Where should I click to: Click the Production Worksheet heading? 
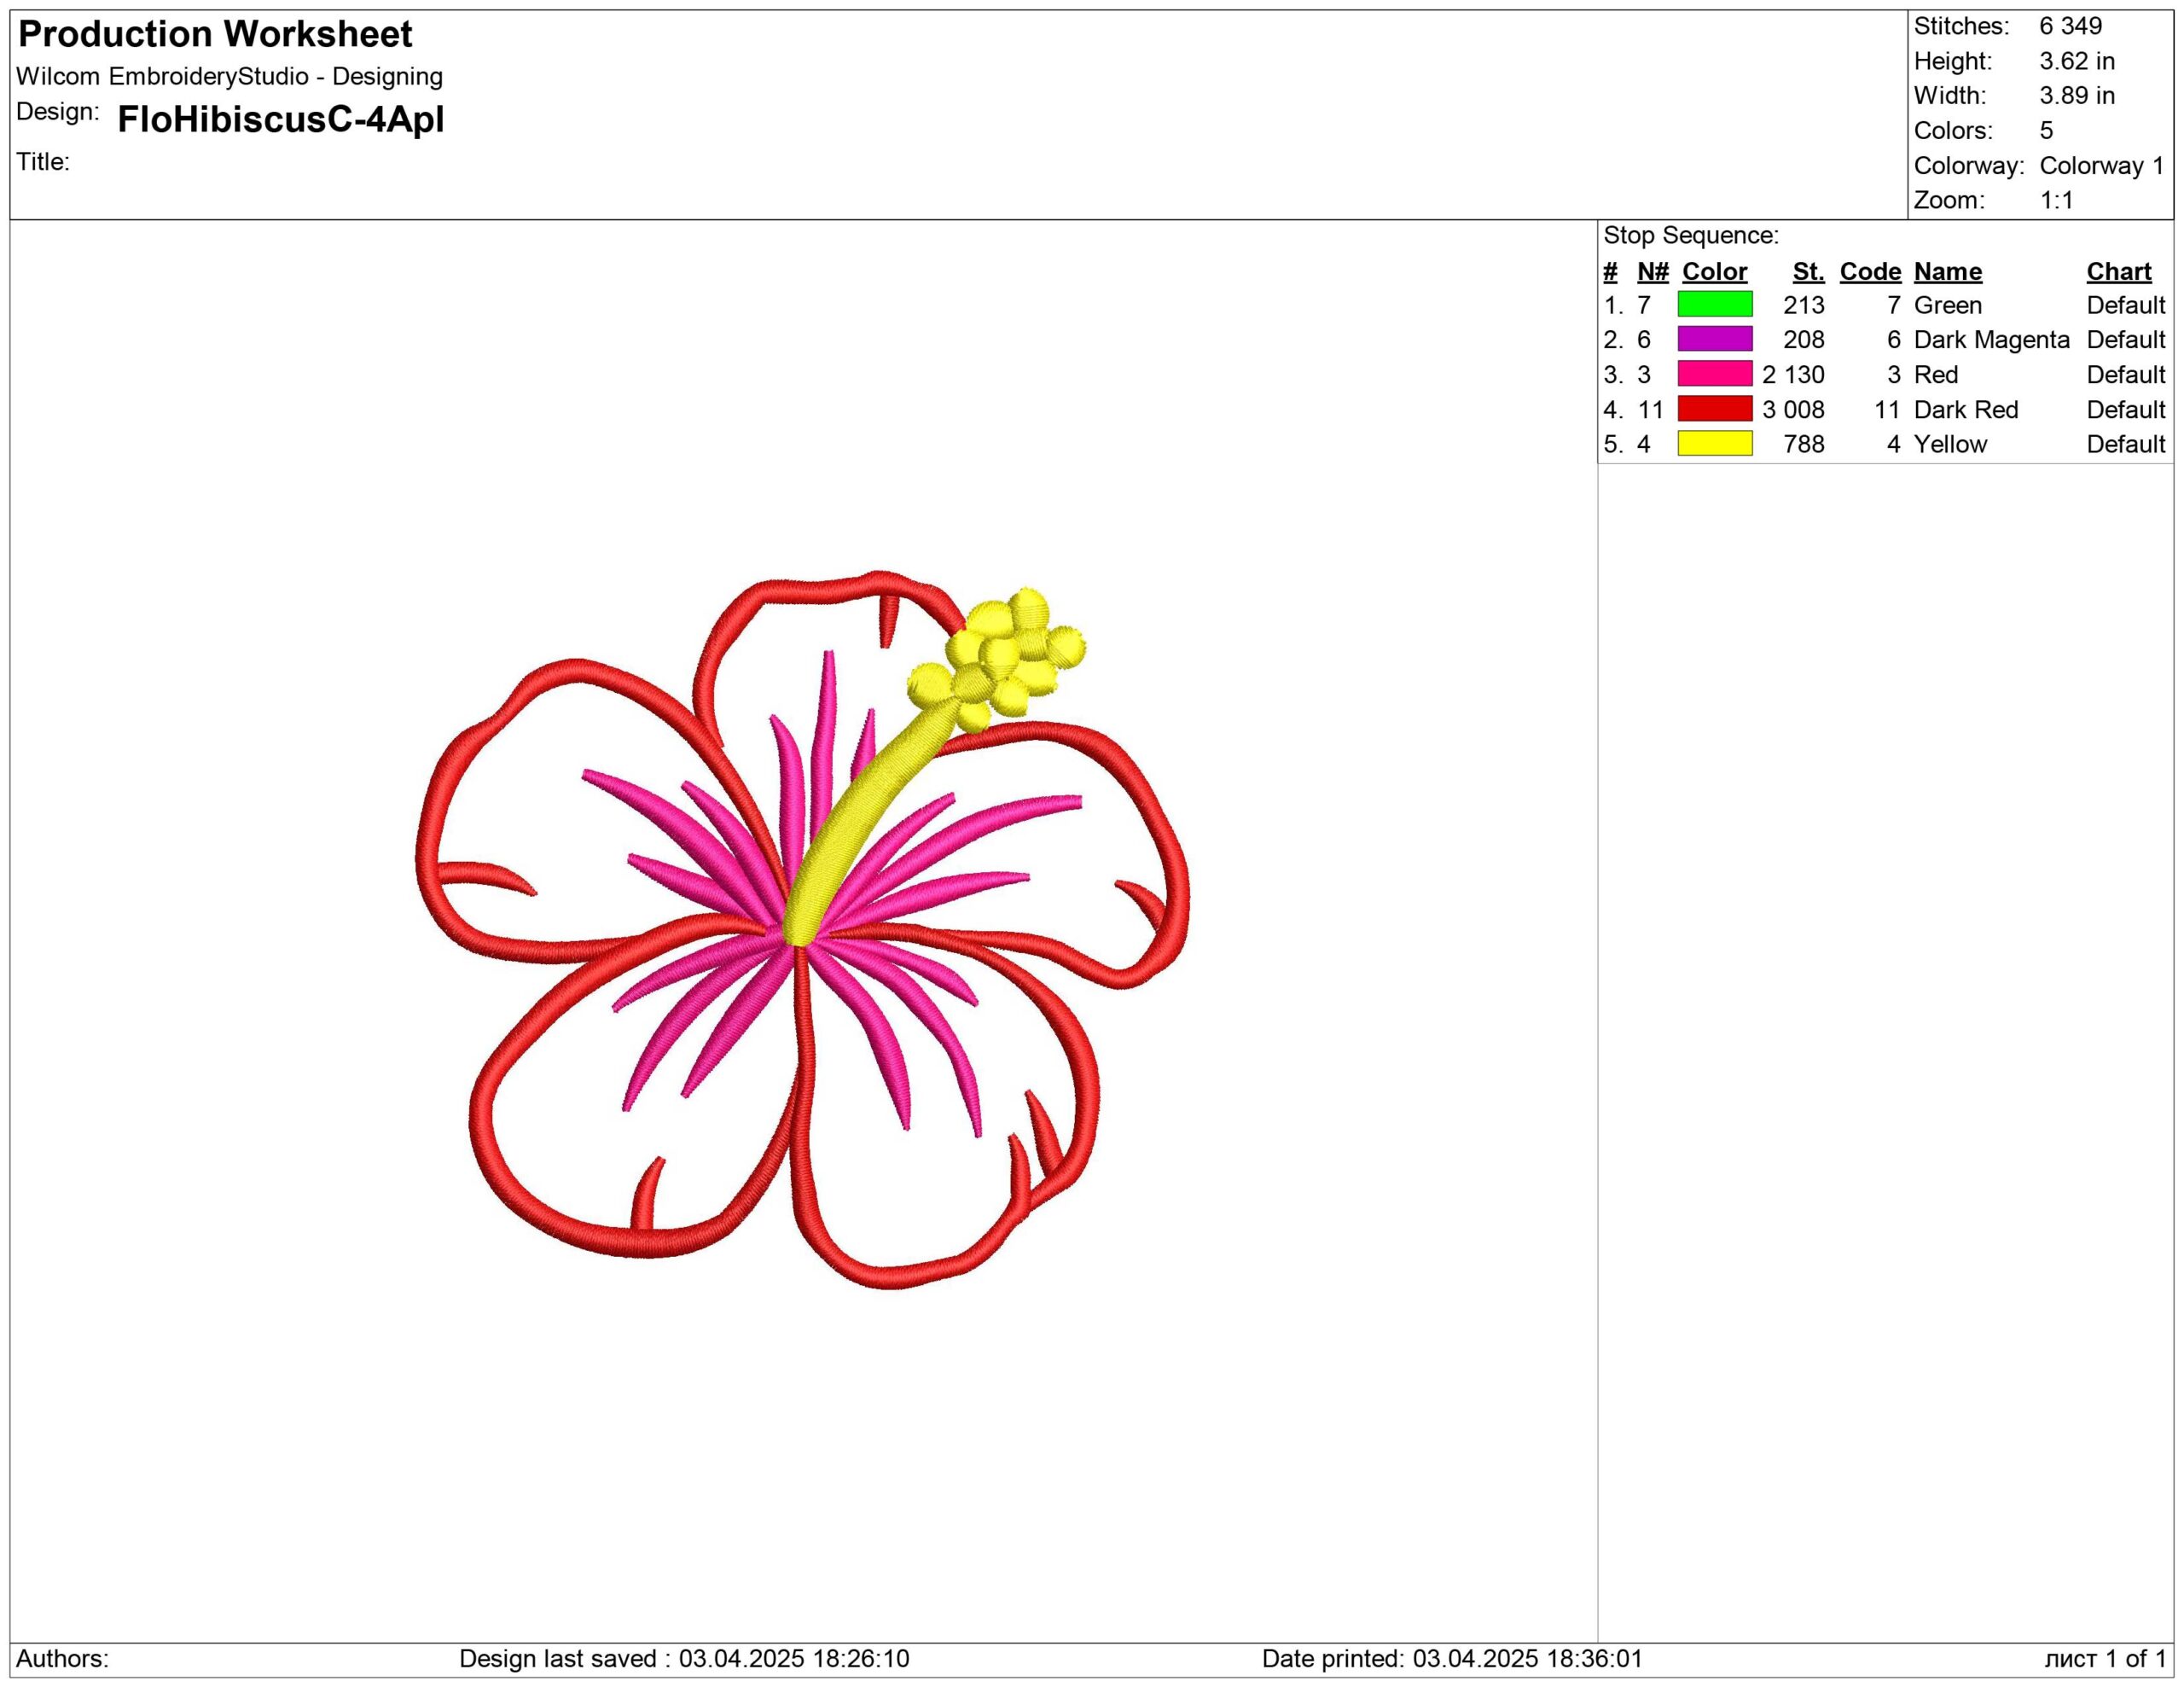(215, 34)
